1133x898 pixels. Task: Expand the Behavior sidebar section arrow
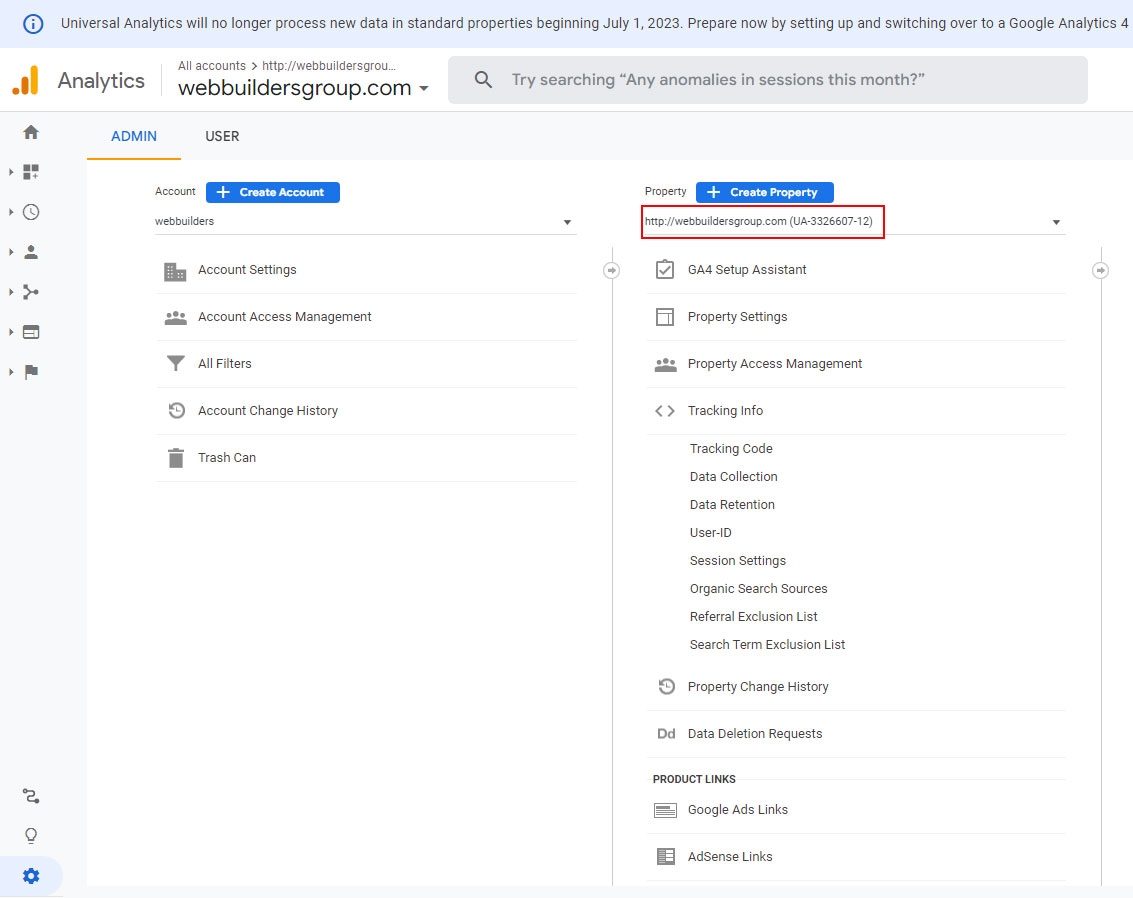pos(11,332)
